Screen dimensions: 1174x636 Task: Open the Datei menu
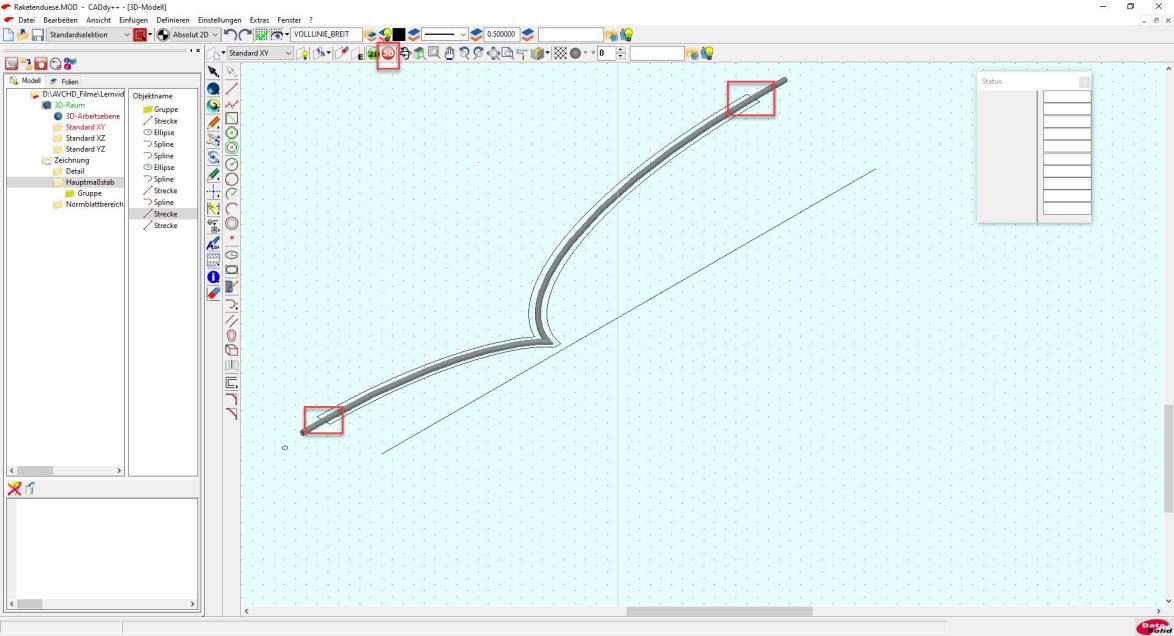coord(26,20)
